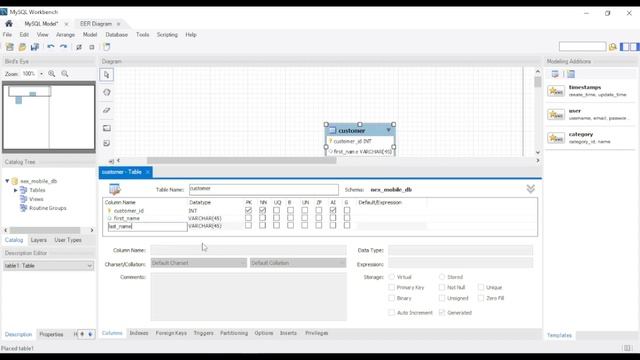Screen dimensions: 640x360
Task: Select the Virtual storage radio button
Action: tap(392, 277)
